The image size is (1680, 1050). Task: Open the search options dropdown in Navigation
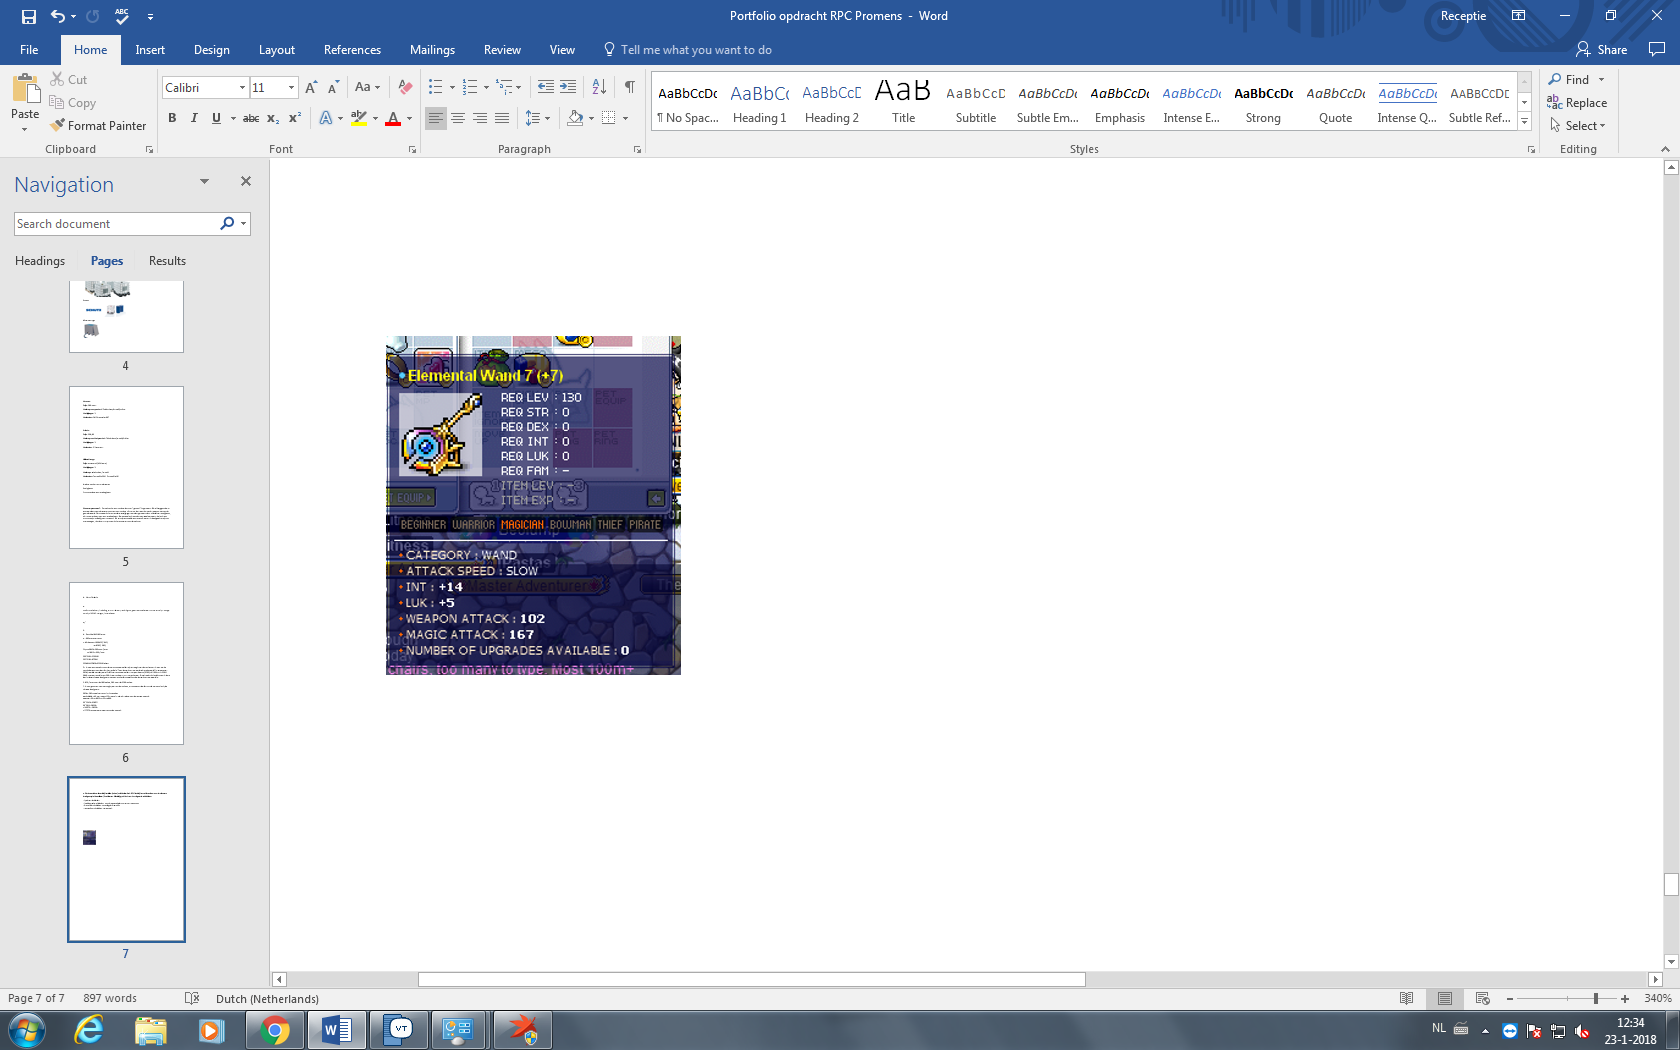(x=243, y=224)
